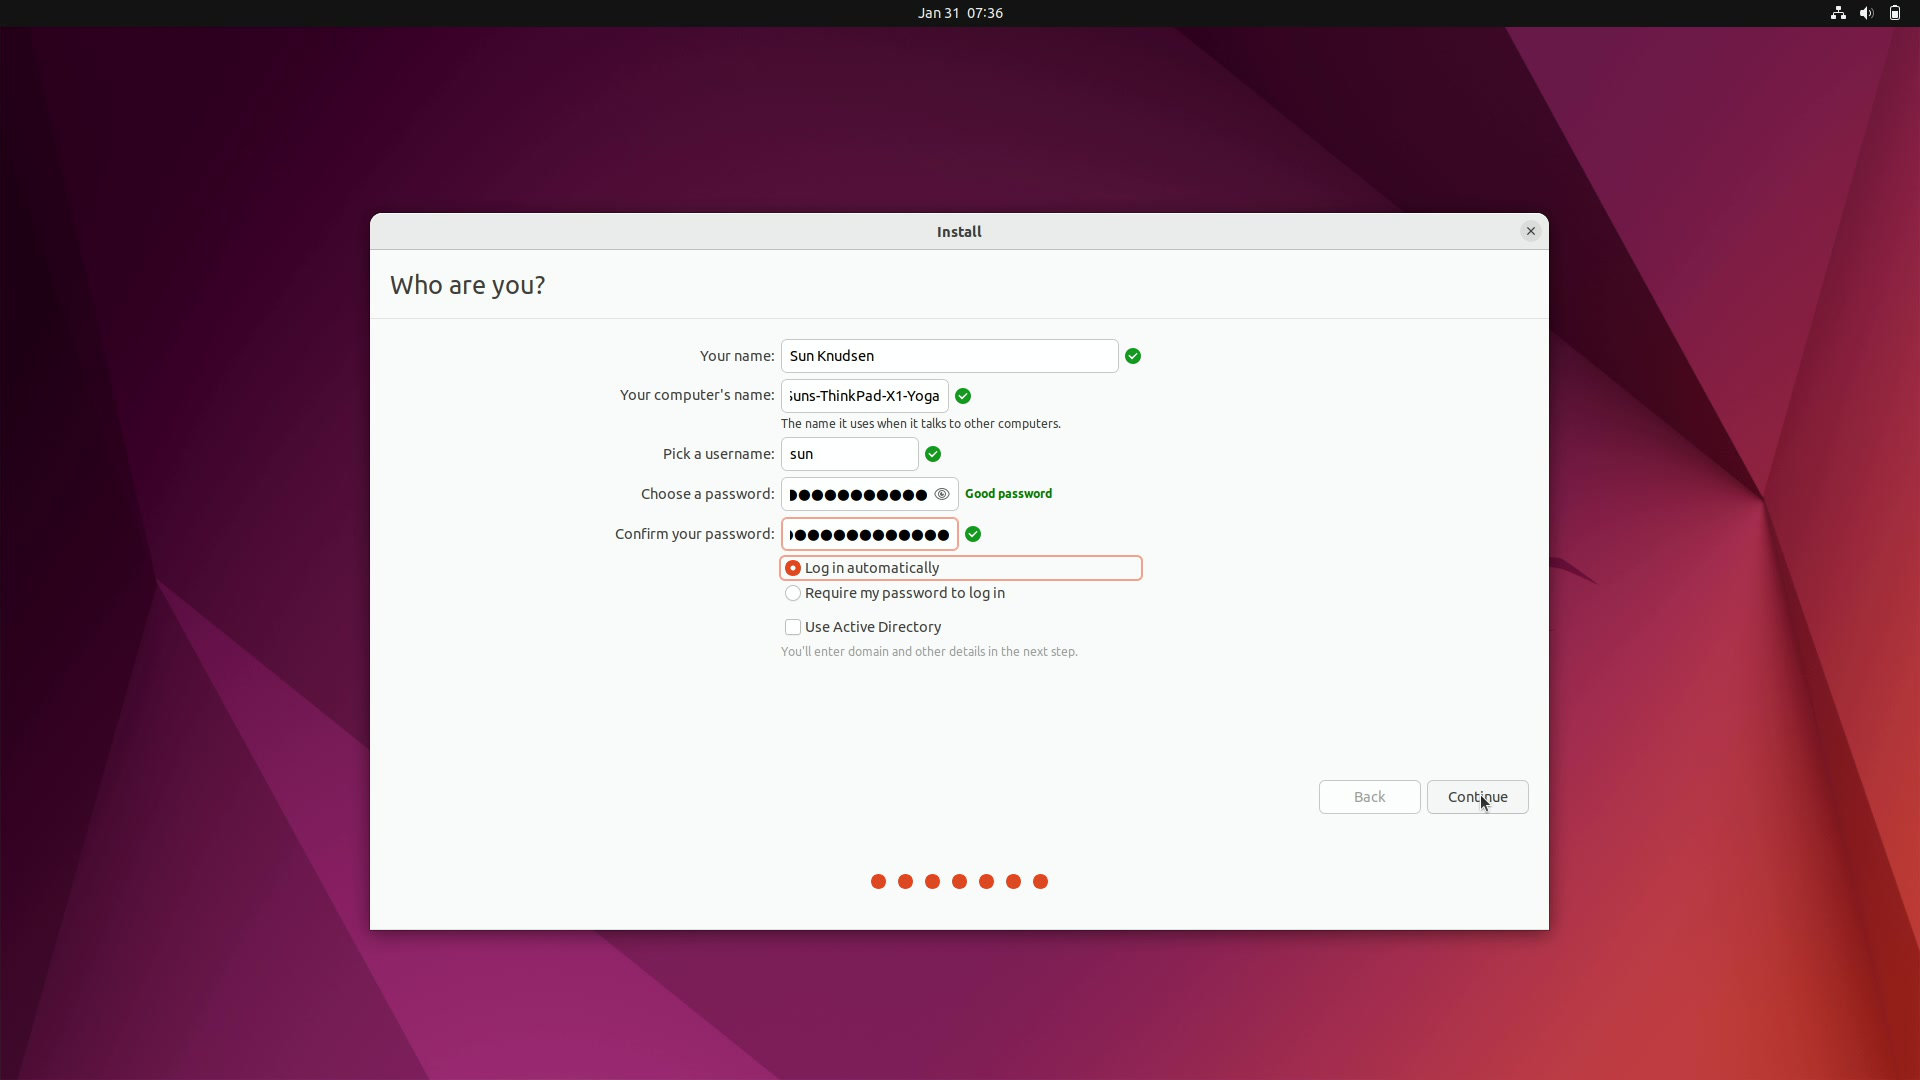The height and width of the screenshot is (1080, 1920).
Task: Close the Install window
Action: click(x=1531, y=231)
